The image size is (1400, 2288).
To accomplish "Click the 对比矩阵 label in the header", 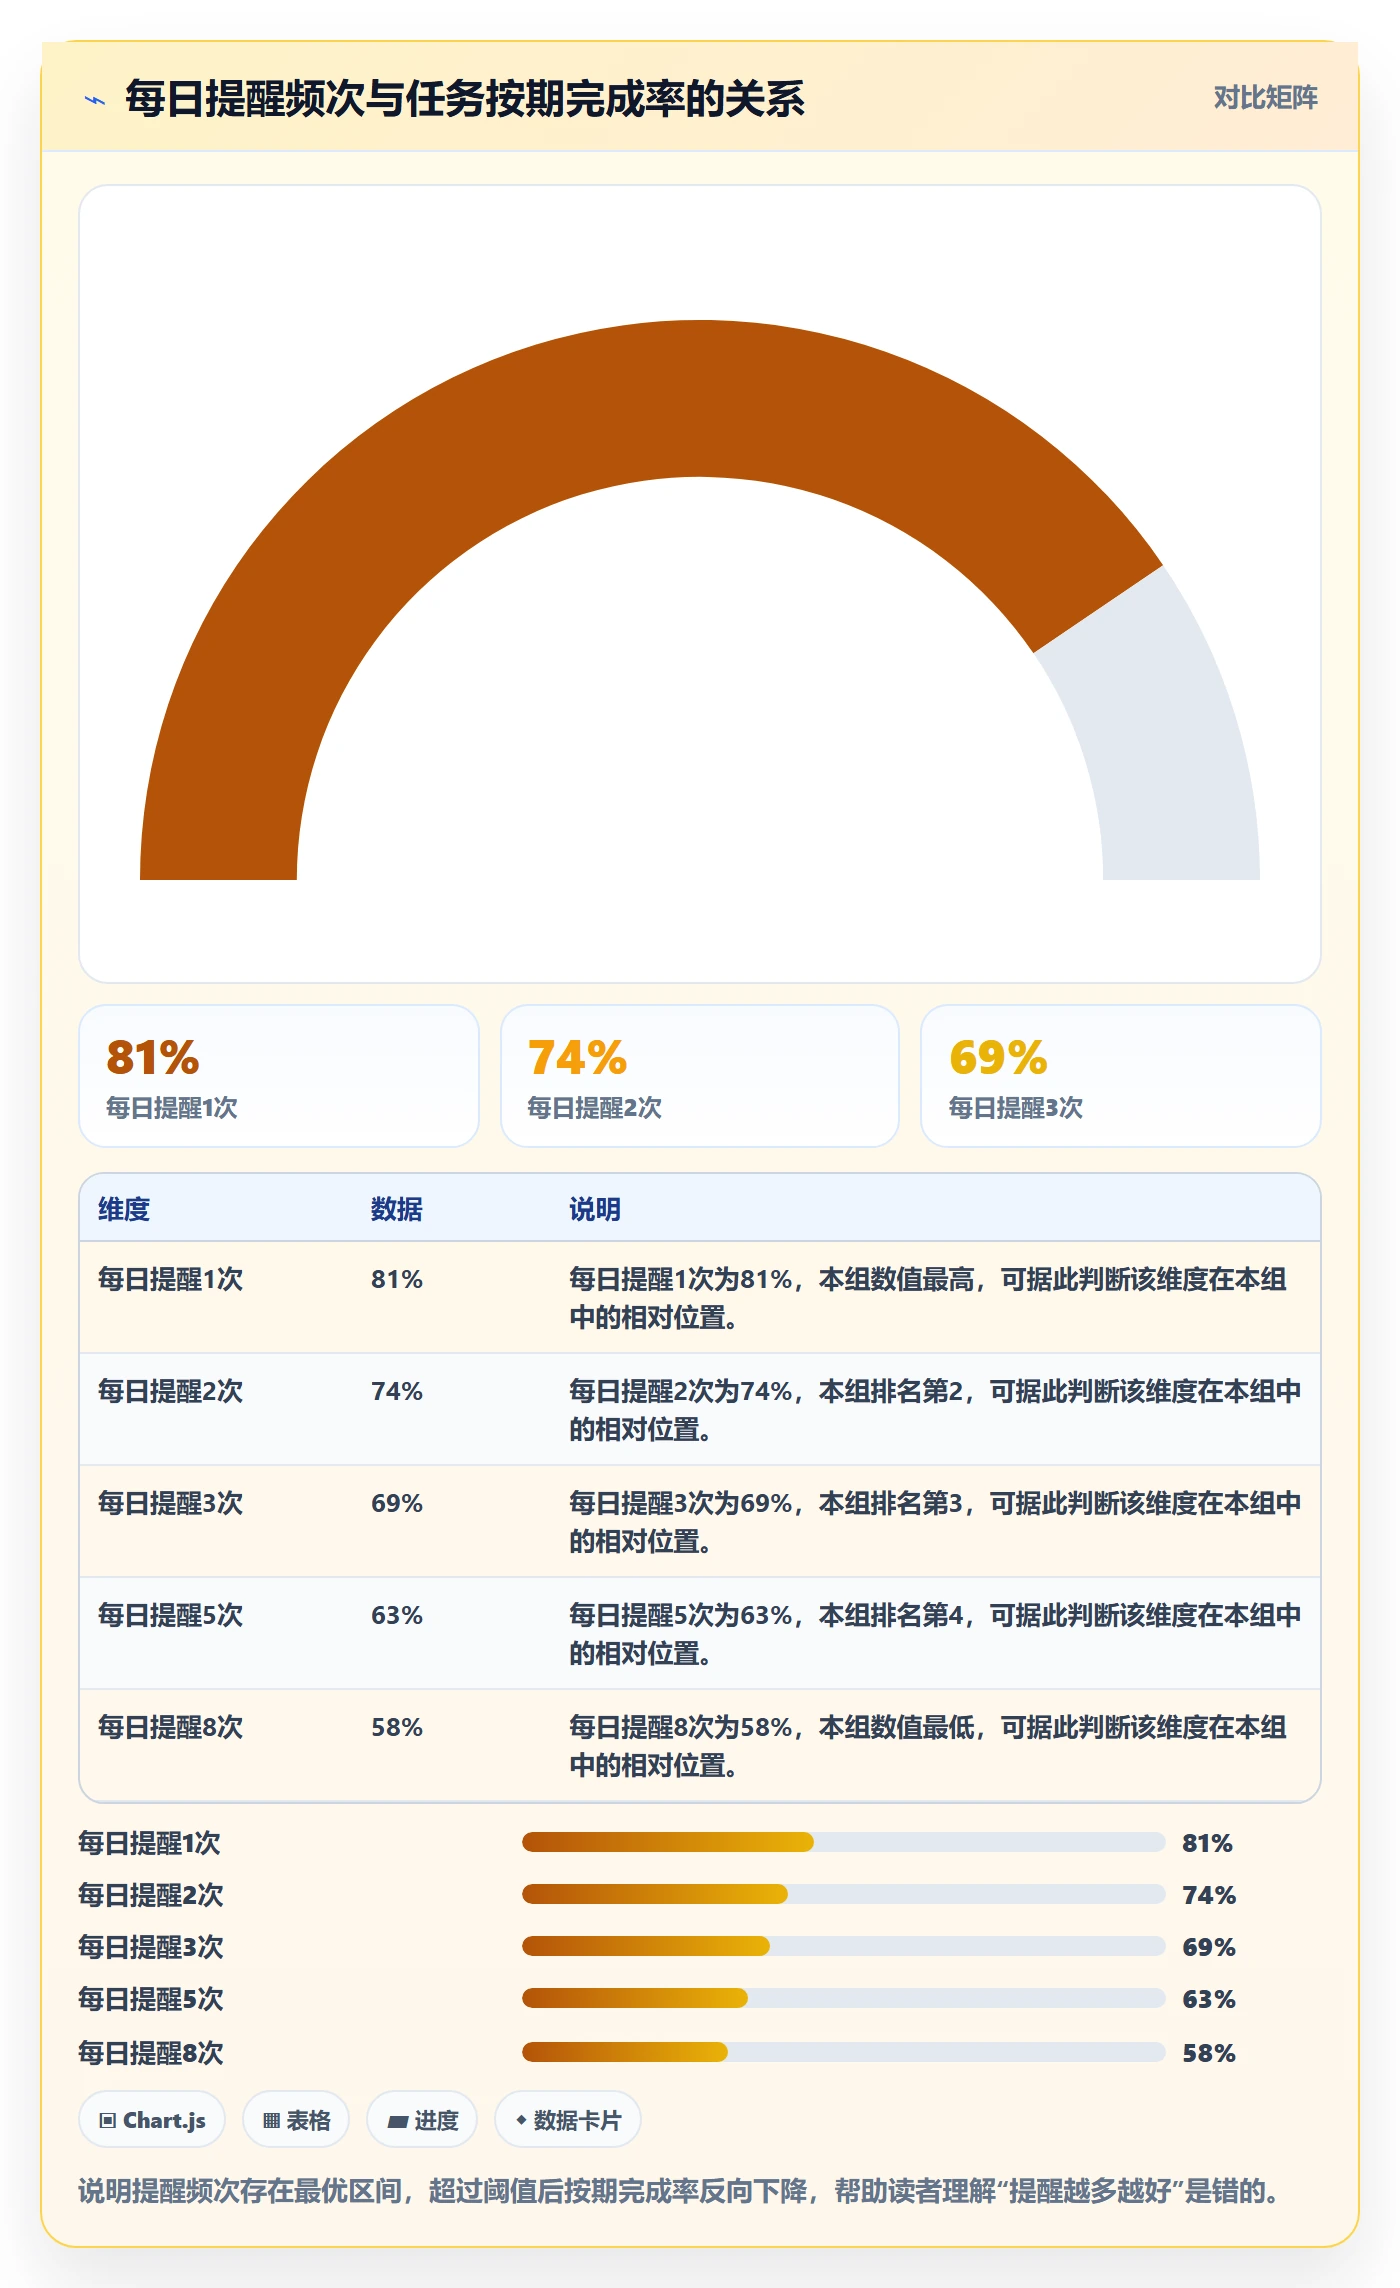I will coord(1265,98).
